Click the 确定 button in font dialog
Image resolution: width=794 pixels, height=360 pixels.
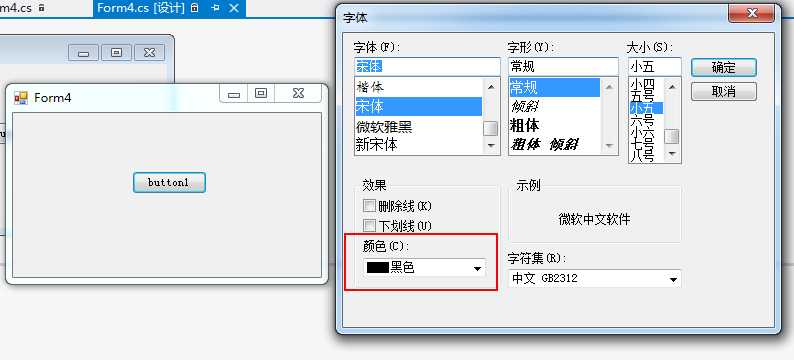[724, 68]
